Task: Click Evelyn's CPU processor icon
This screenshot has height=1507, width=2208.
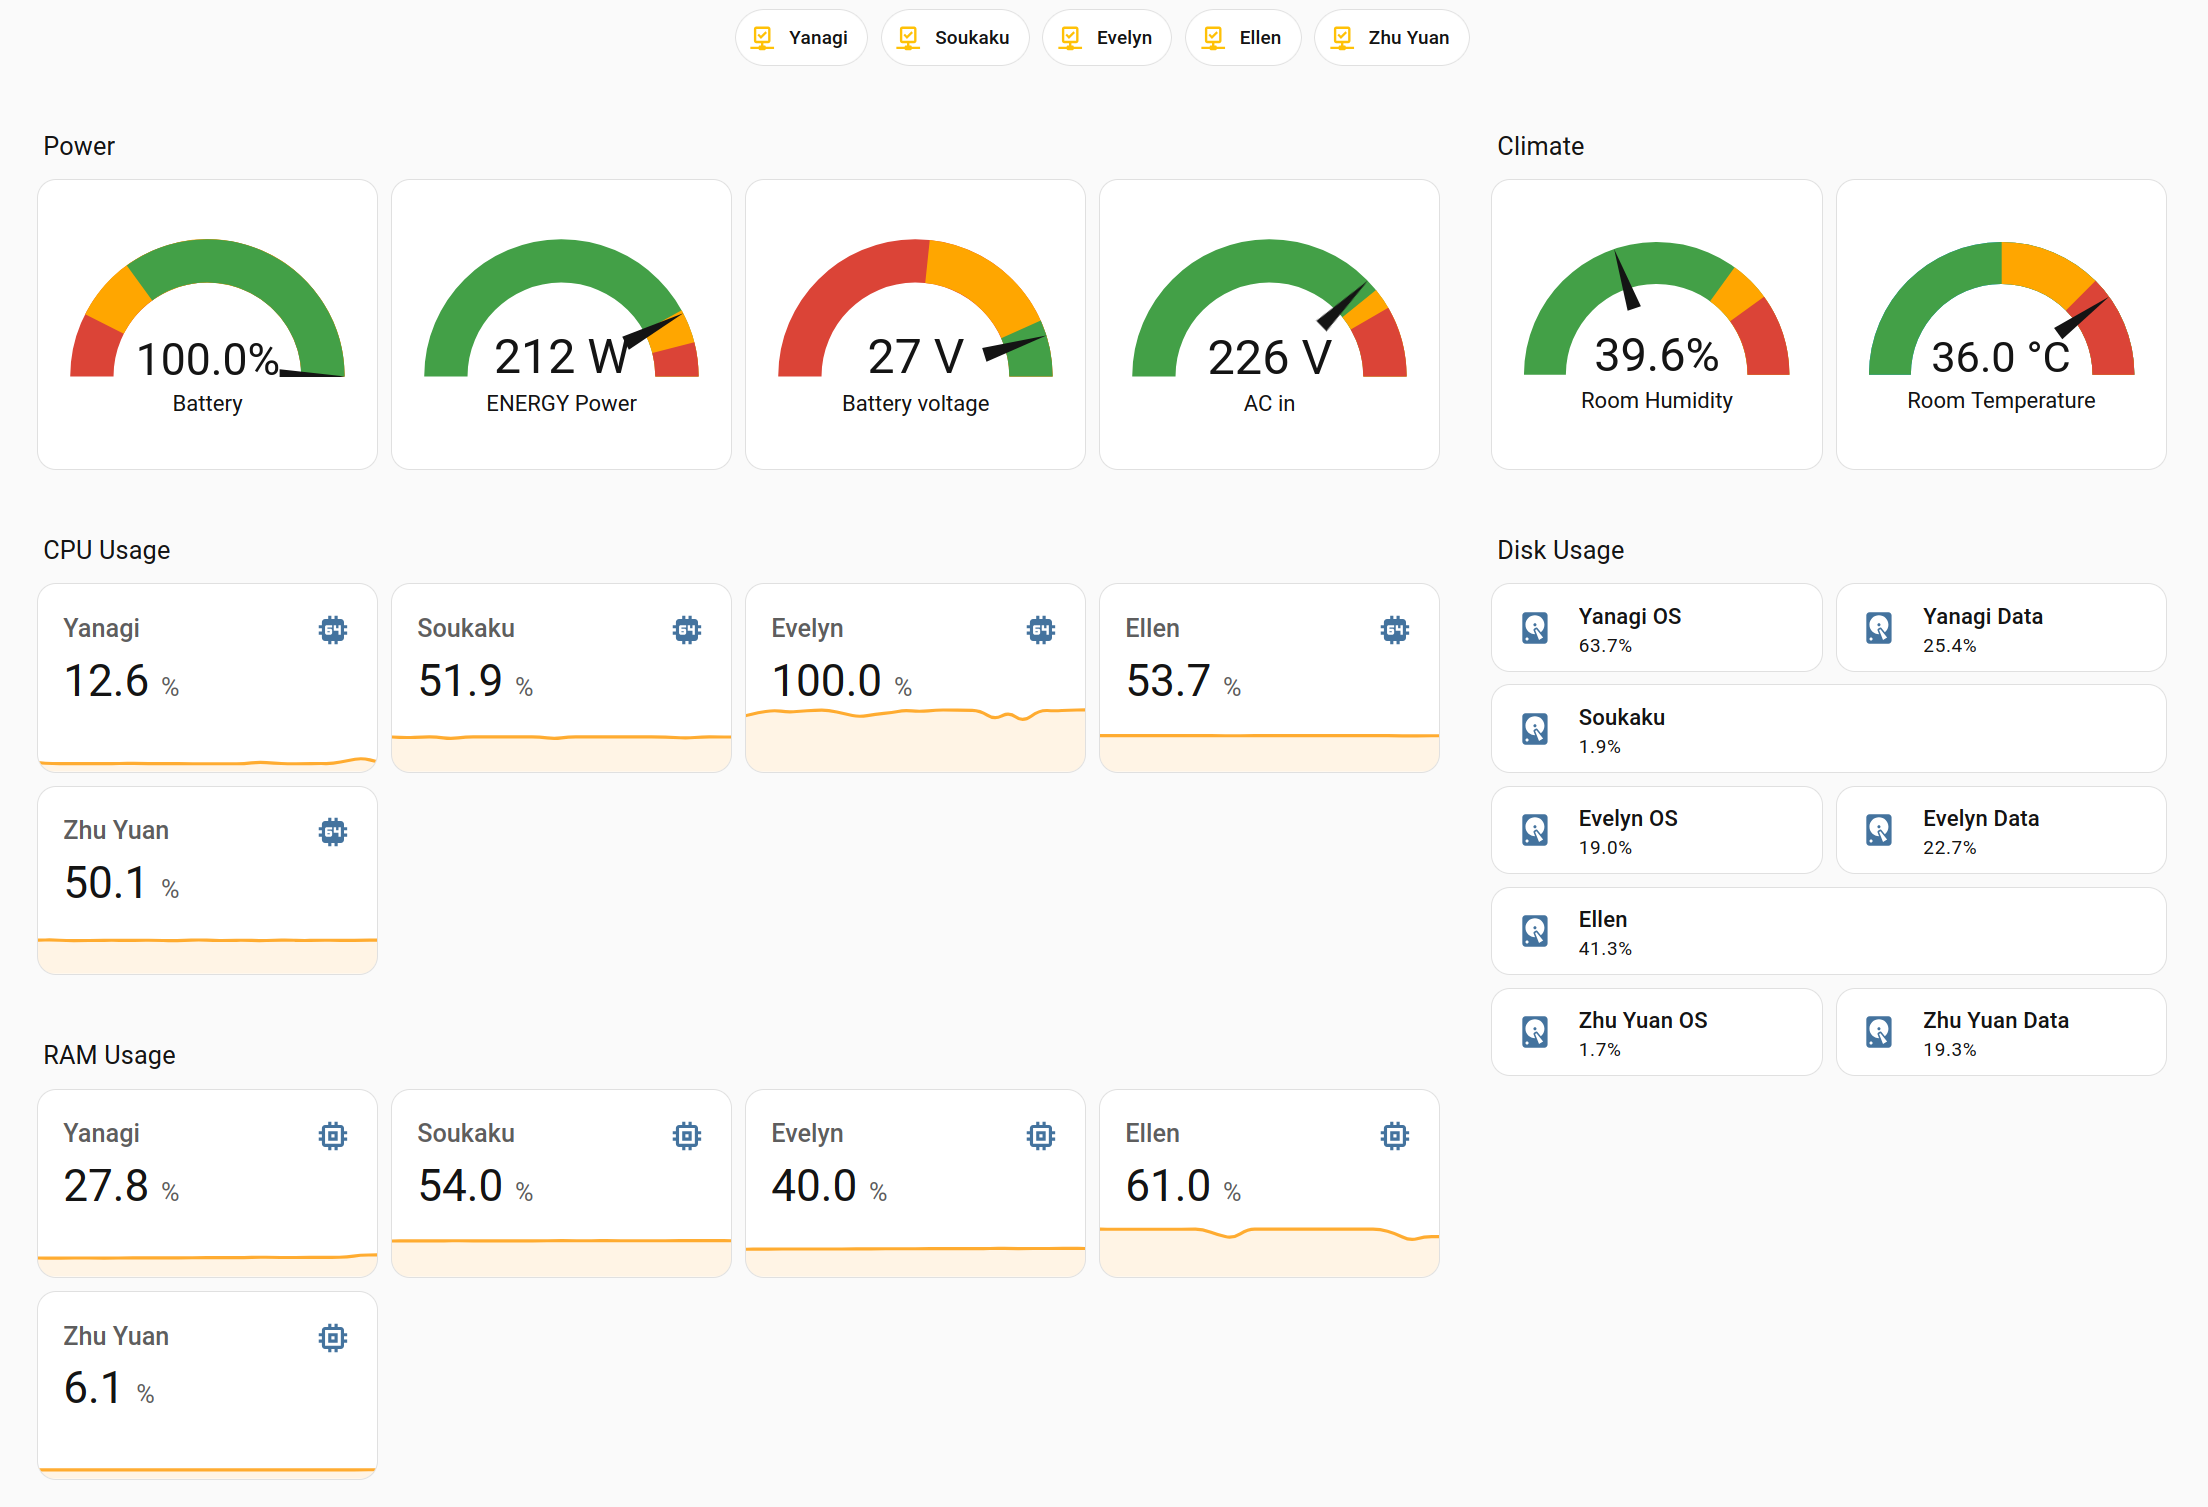Action: (1041, 629)
